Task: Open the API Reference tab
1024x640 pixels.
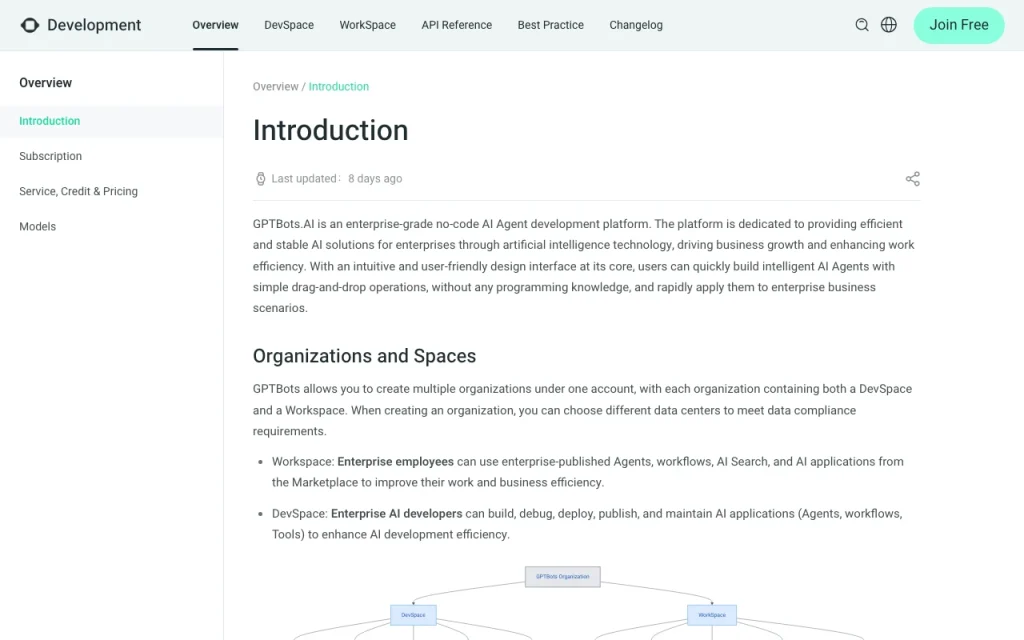Action: [x=456, y=25]
